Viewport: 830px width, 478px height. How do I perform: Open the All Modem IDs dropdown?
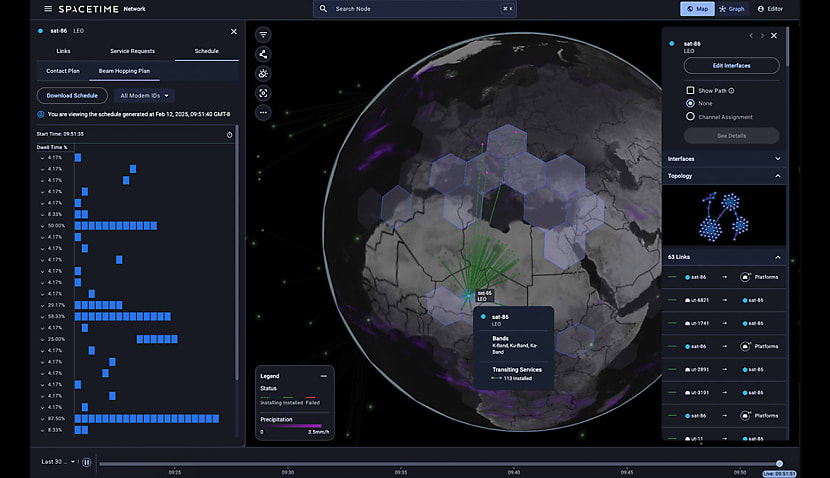146,96
